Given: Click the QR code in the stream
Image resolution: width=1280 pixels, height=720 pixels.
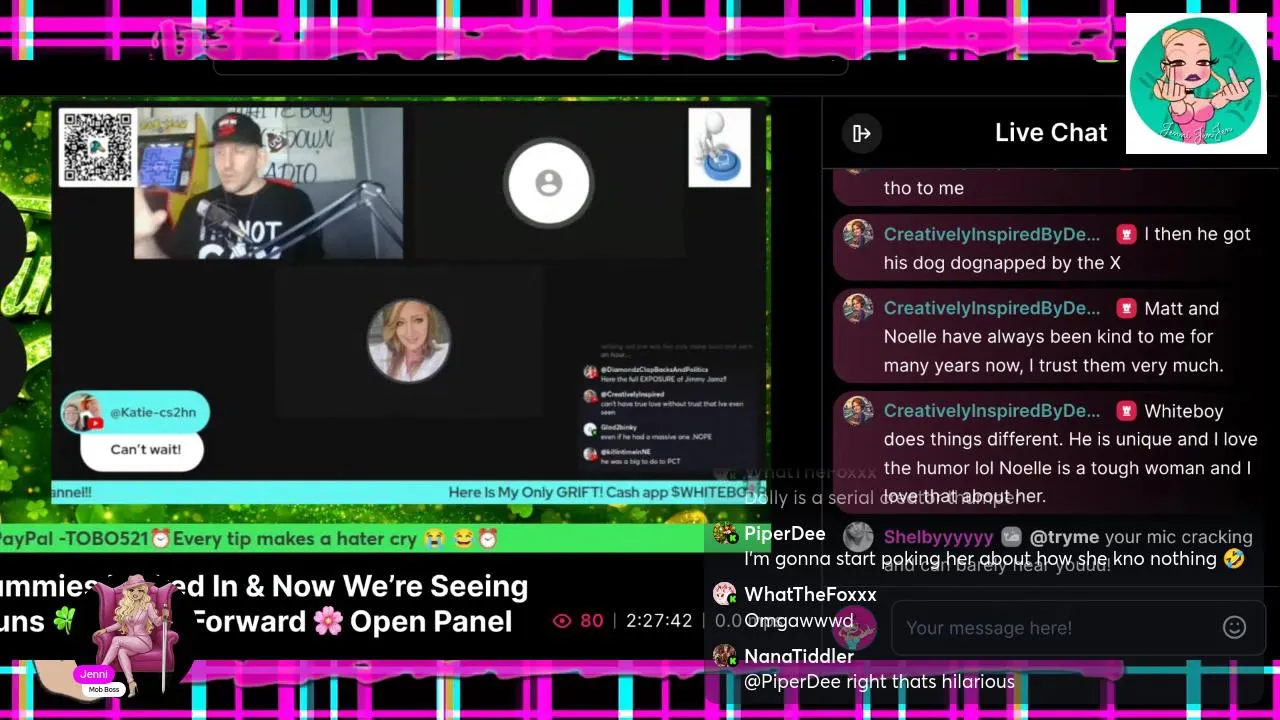Looking at the screenshot, I should (x=97, y=148).
